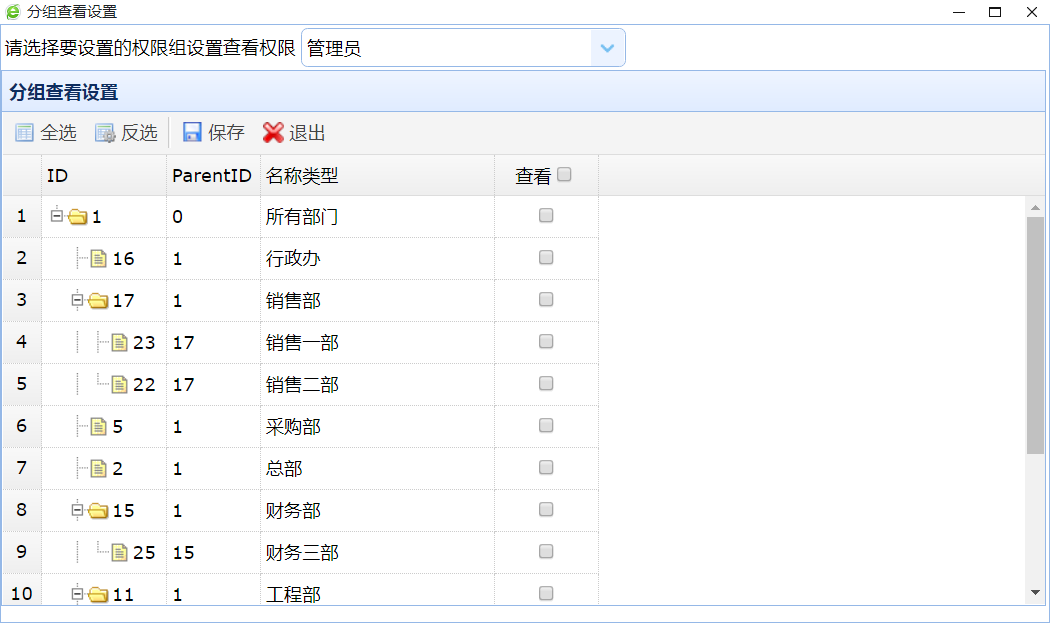Collapse the 销售部 tree node 17
The height and width of the screenshot is (628, 1050).
point(78,300)
